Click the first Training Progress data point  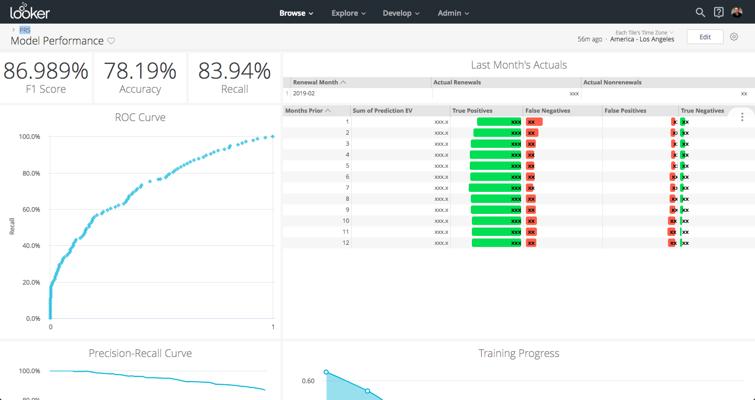[326, 372]
